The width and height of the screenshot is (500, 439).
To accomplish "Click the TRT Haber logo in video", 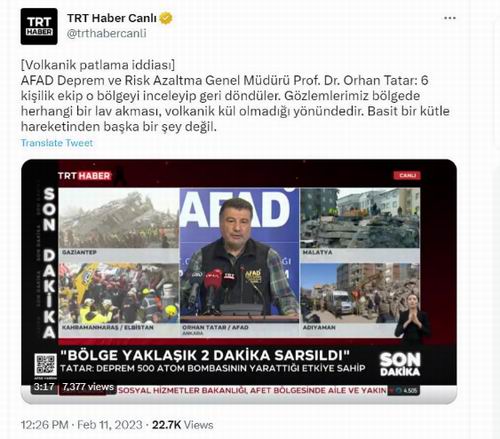I will (x=84, y=176).
